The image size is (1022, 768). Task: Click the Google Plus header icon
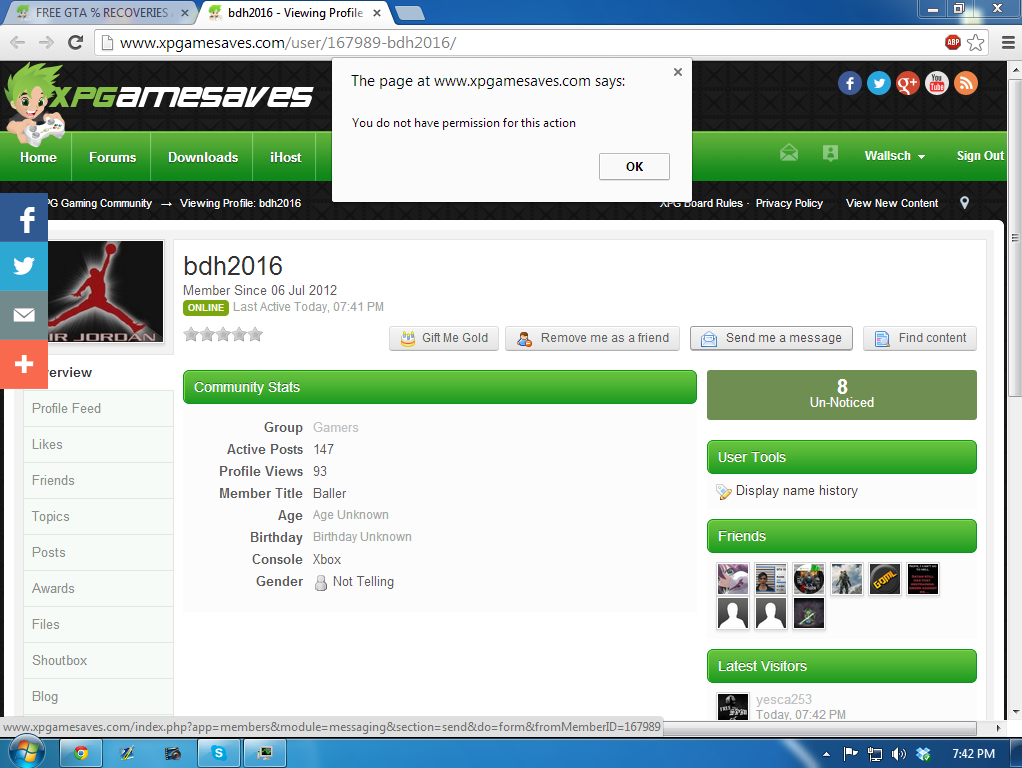pos(907,83)
